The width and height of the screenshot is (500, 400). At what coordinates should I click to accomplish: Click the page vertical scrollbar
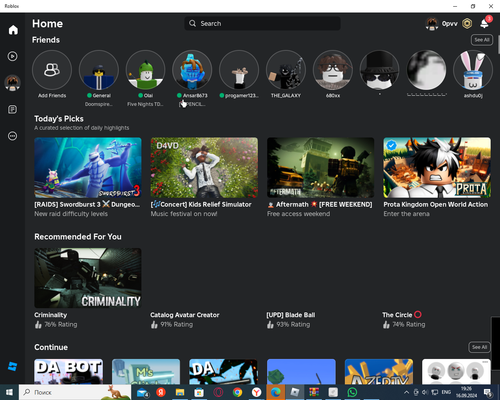pyautogui.click(x=498, y=44)
